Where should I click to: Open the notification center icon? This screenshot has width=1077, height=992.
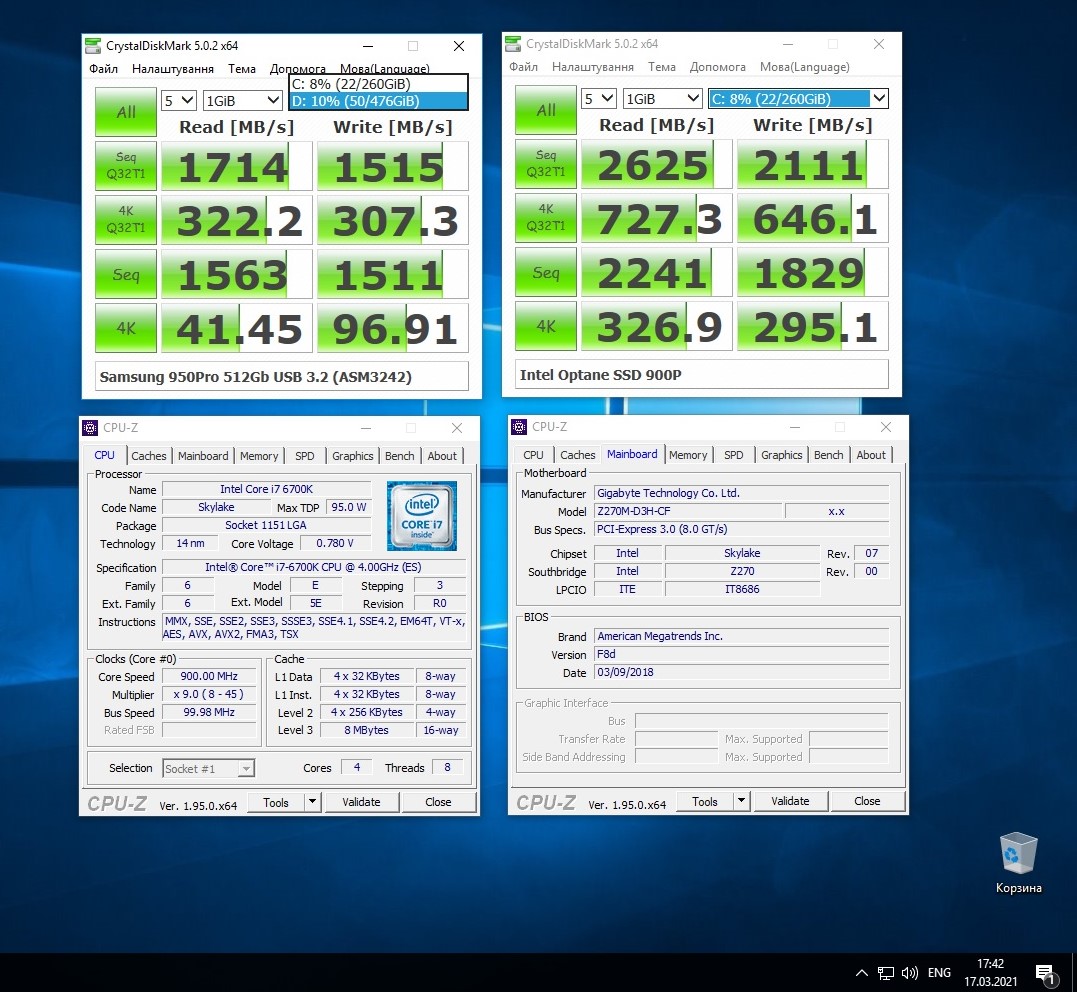[x=1046, y=973]
